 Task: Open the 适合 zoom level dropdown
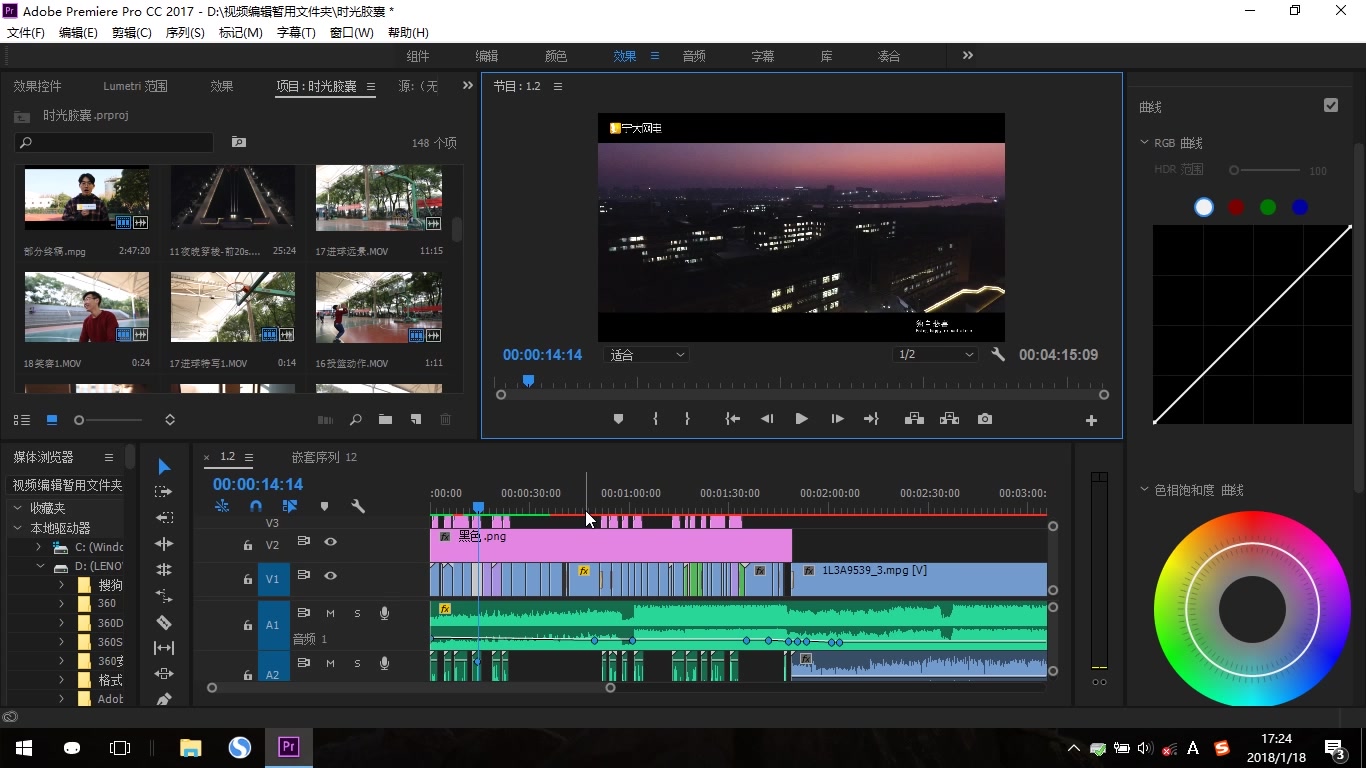(x=647, y=355)
